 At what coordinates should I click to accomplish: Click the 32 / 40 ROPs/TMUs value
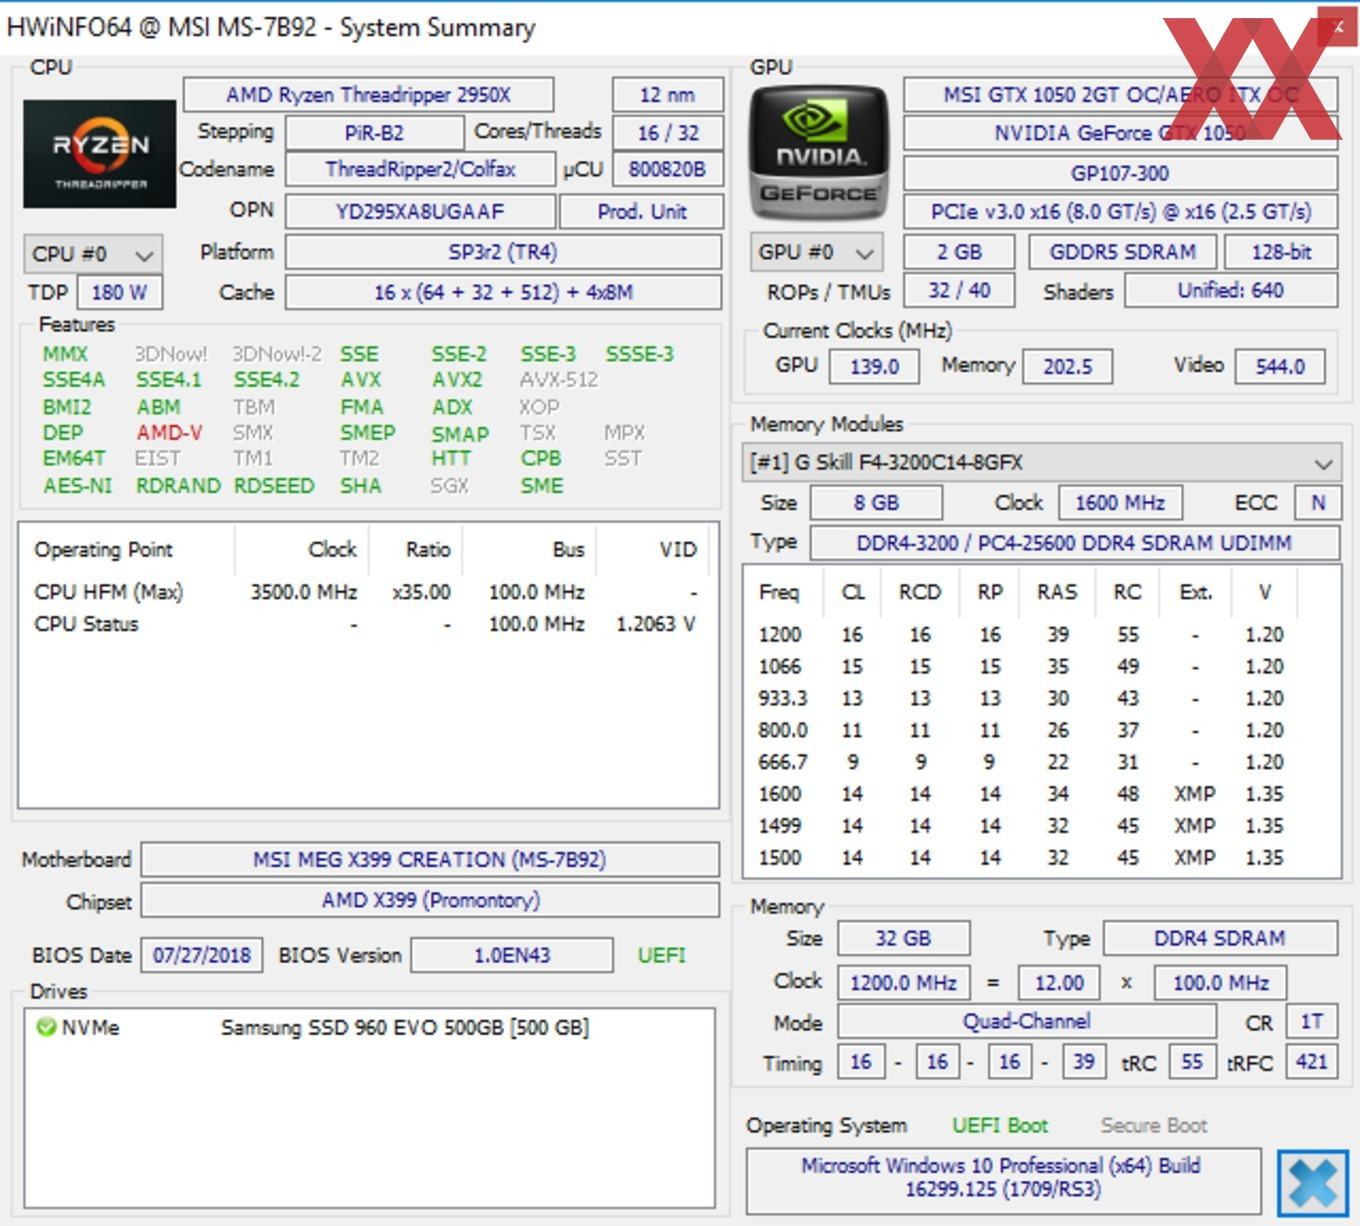pyautogui.click(x=959, y=291)
